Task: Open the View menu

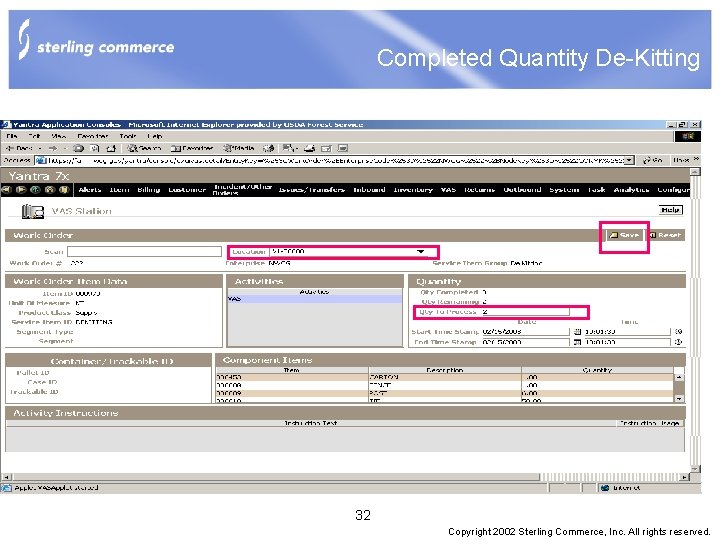Action: pos(58,136)
